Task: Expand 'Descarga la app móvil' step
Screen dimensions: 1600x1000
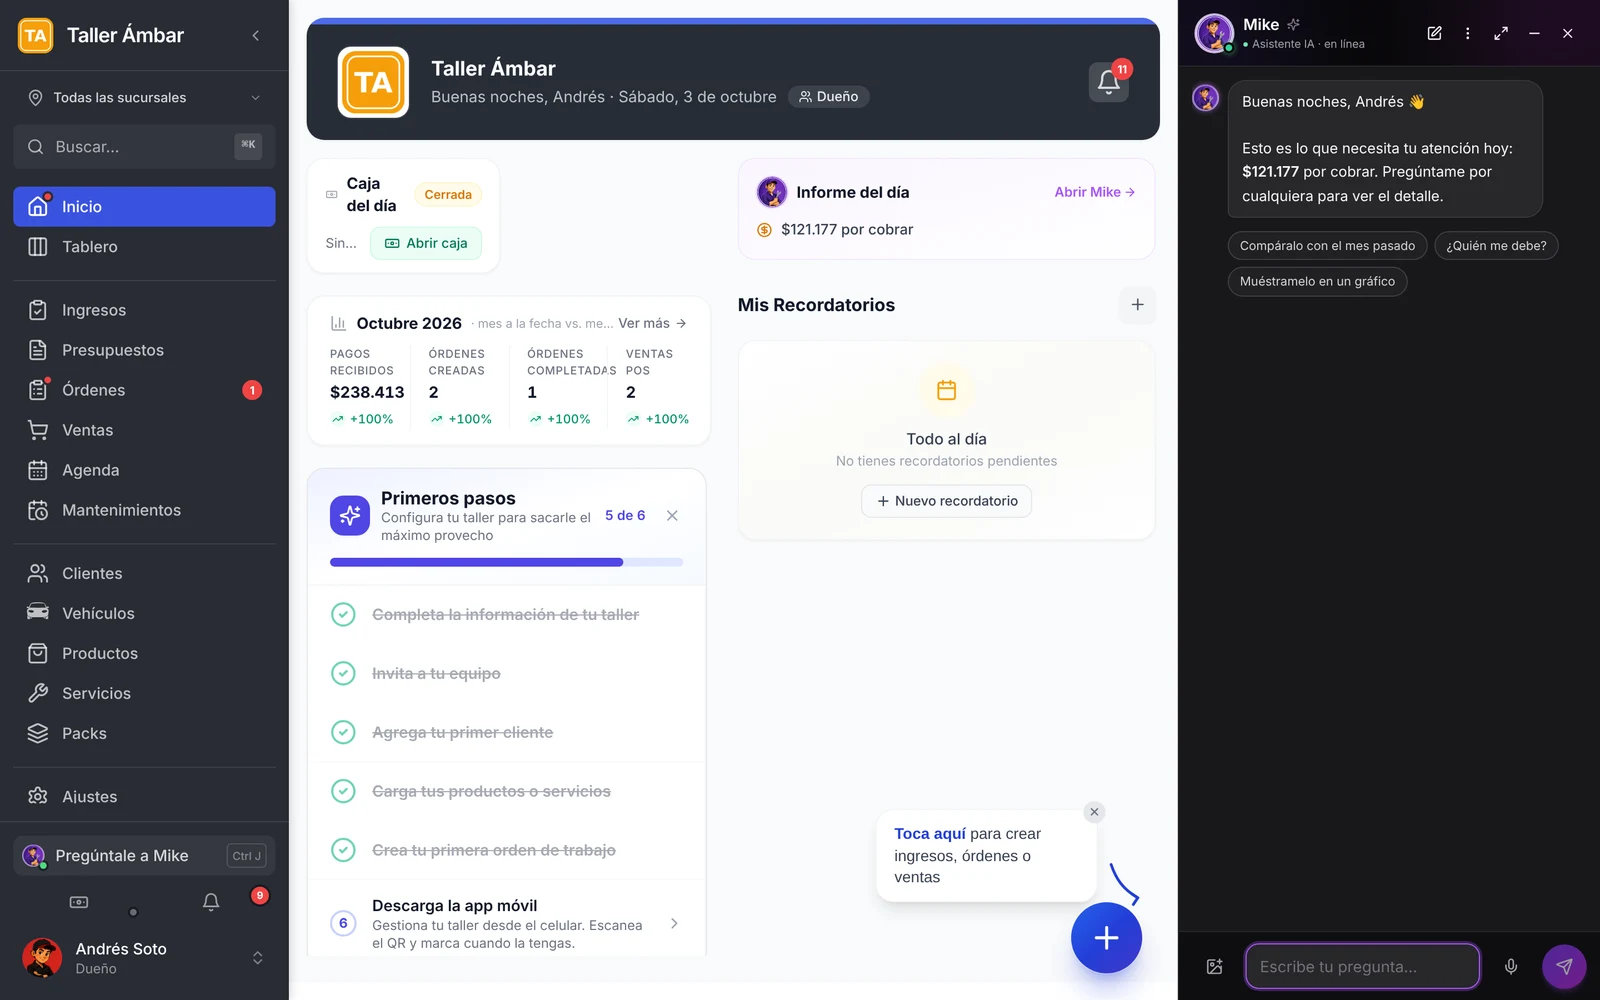Action: [x=507, y=923]
